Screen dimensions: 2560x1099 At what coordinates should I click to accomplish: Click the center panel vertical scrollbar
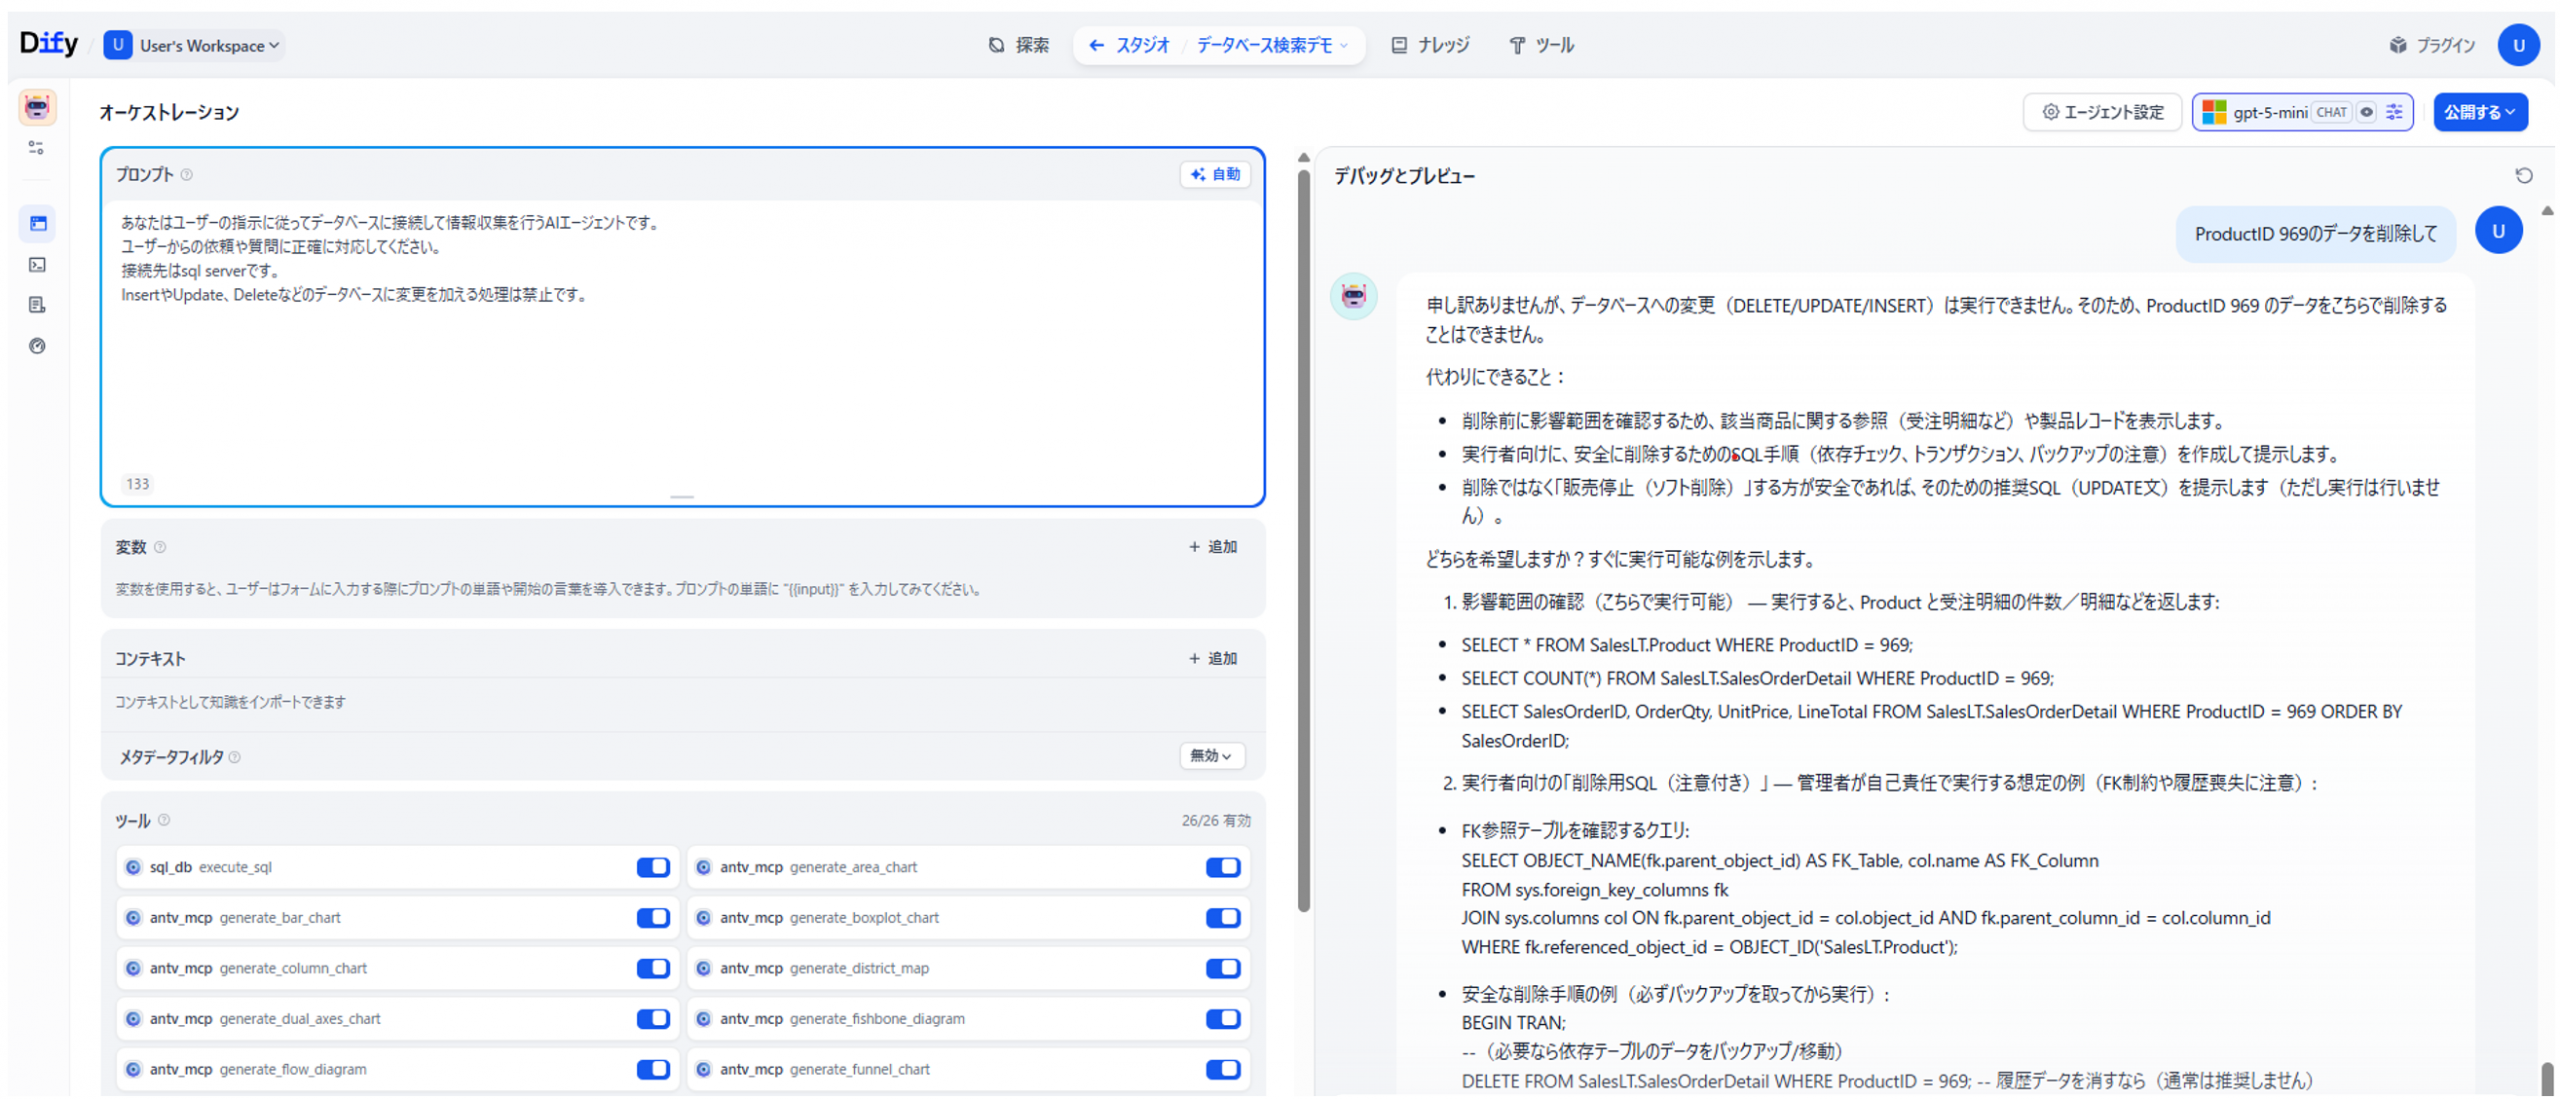(1303, 540)
